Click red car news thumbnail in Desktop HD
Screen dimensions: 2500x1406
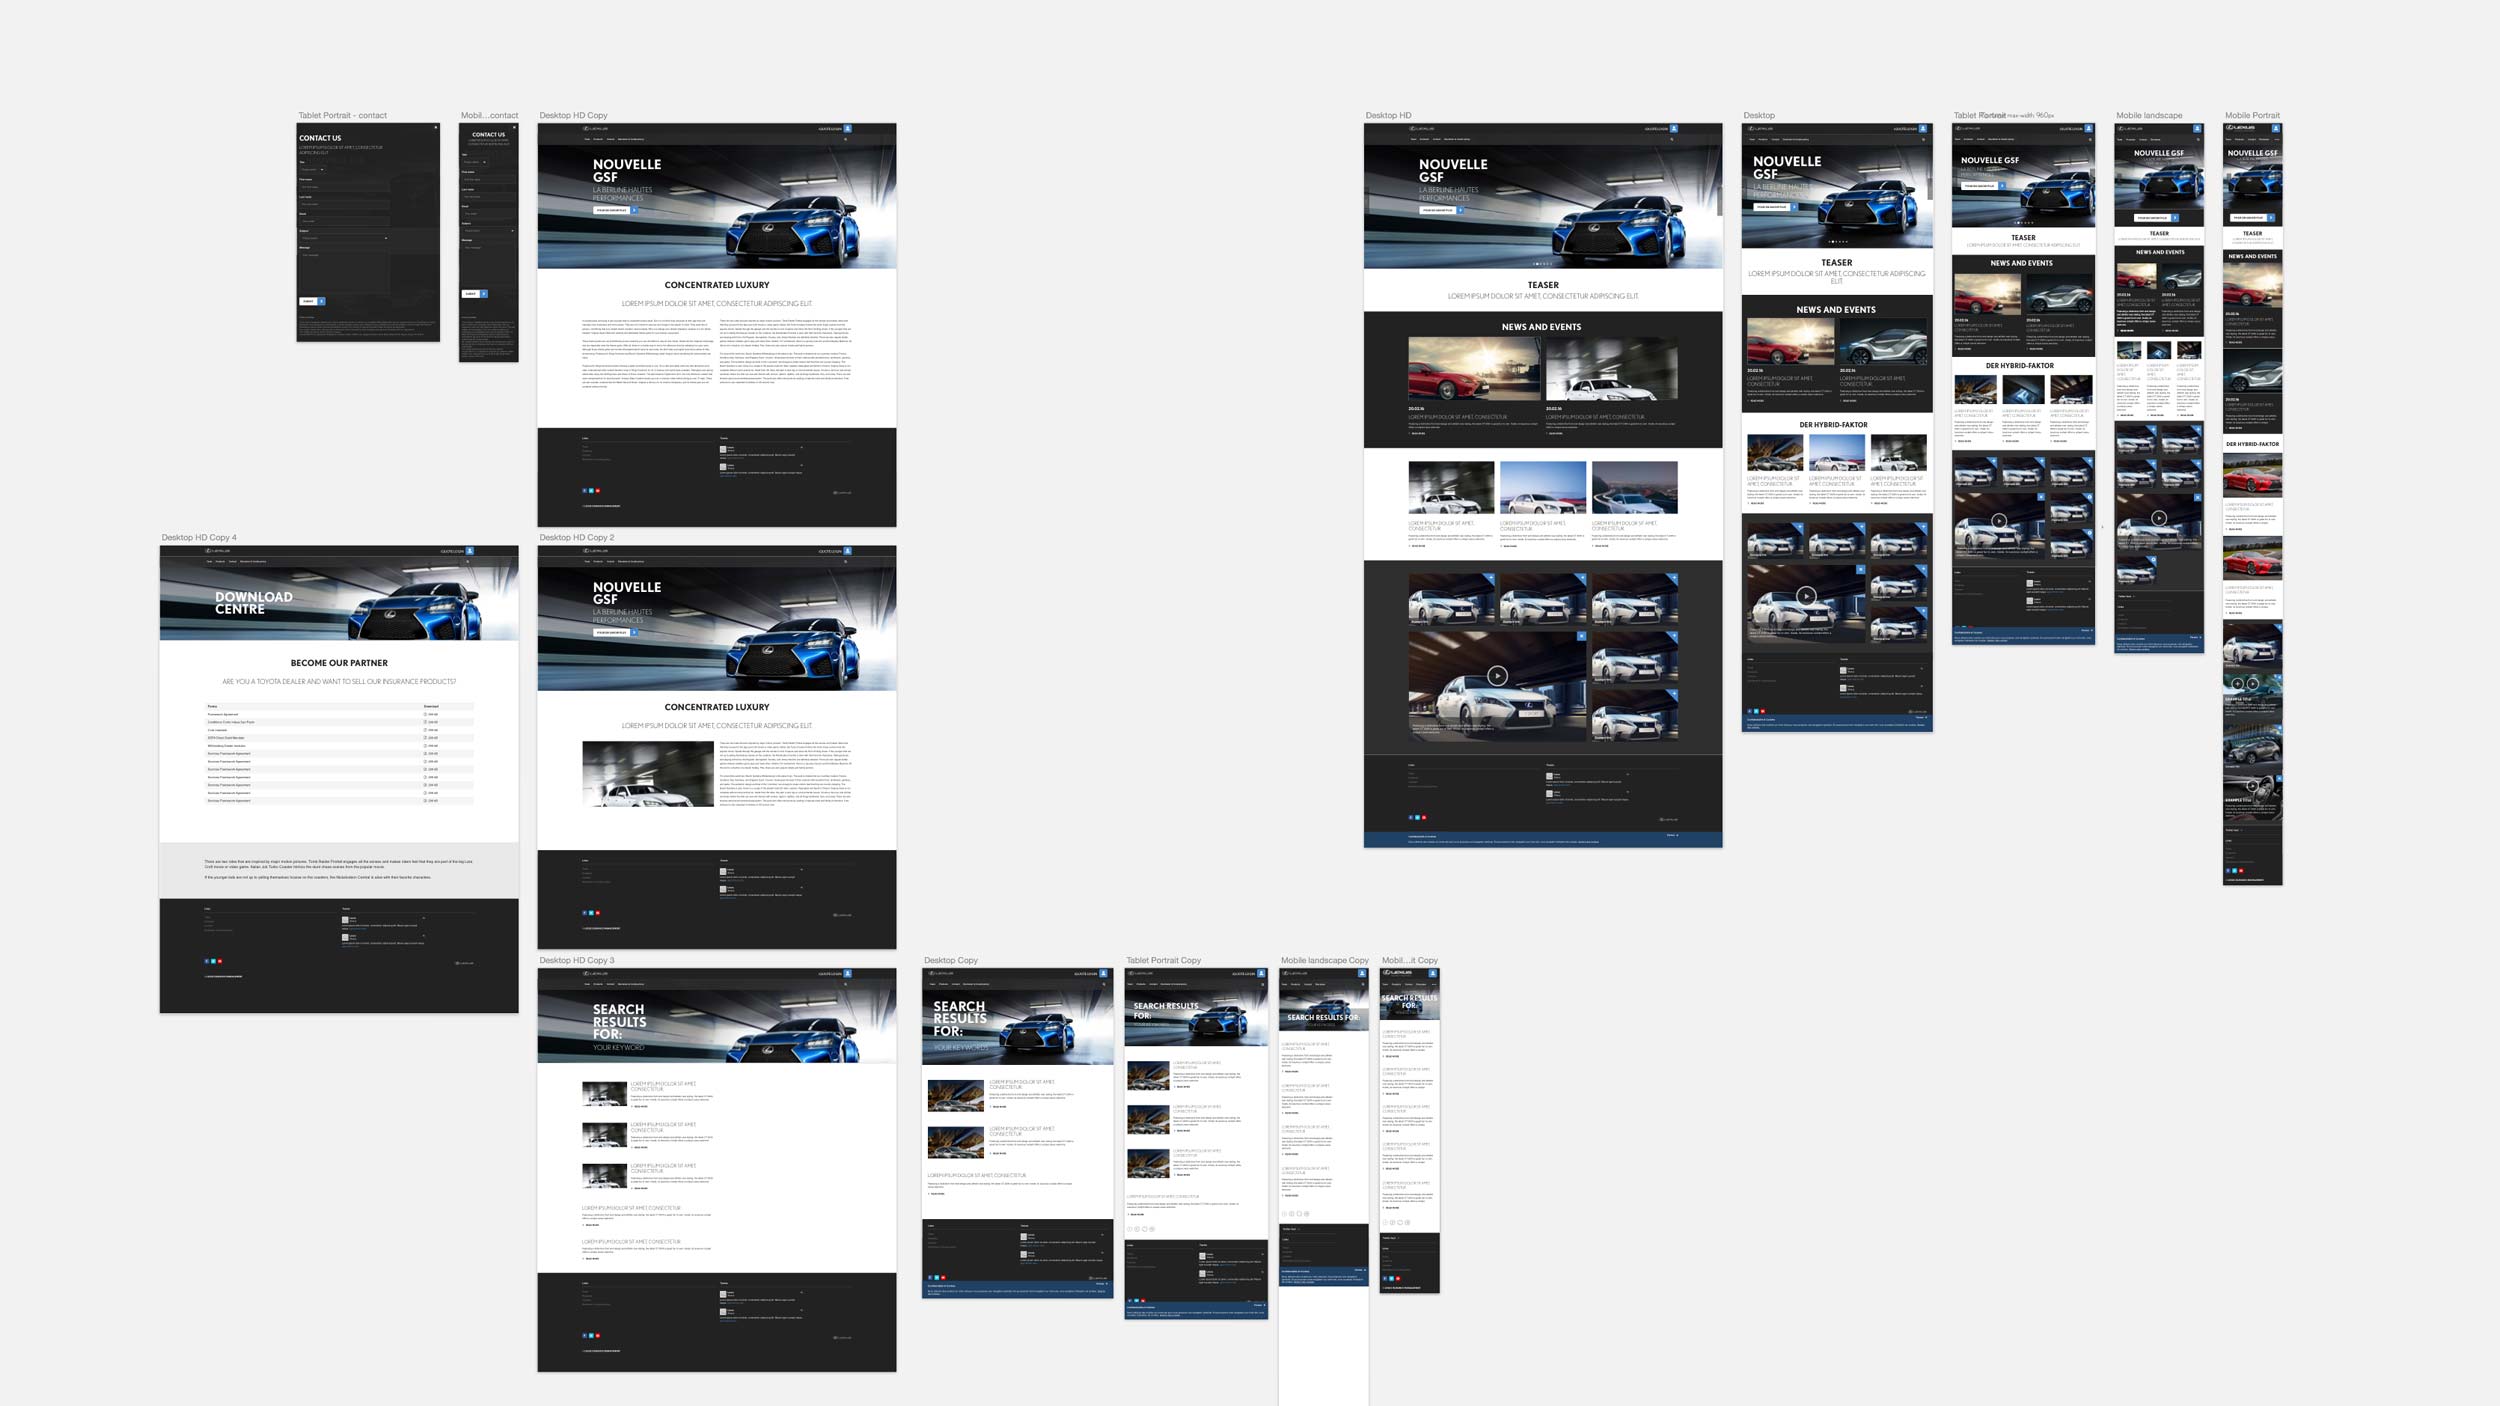[x=1474, y=368]
